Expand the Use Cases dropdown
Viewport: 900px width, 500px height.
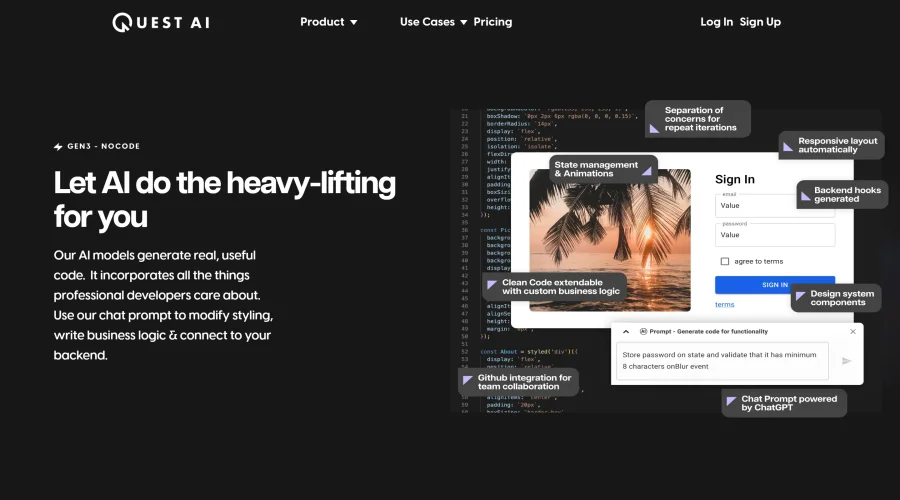pos(433,22)
